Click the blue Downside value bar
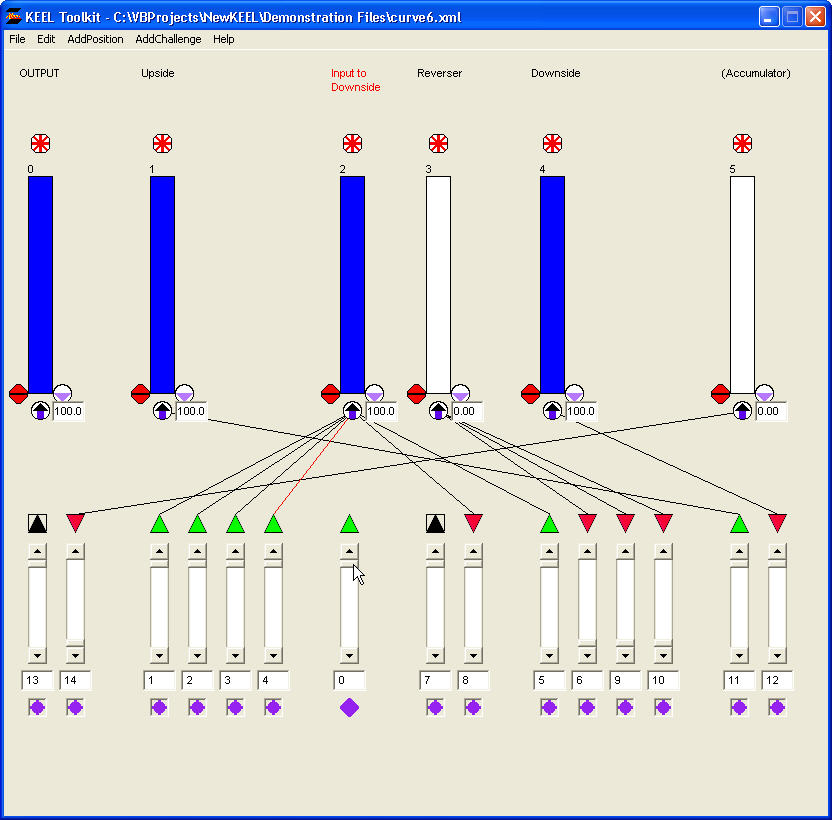Viewport: 832px width, 820px height. pyautogui.click(x=552, y=285)
